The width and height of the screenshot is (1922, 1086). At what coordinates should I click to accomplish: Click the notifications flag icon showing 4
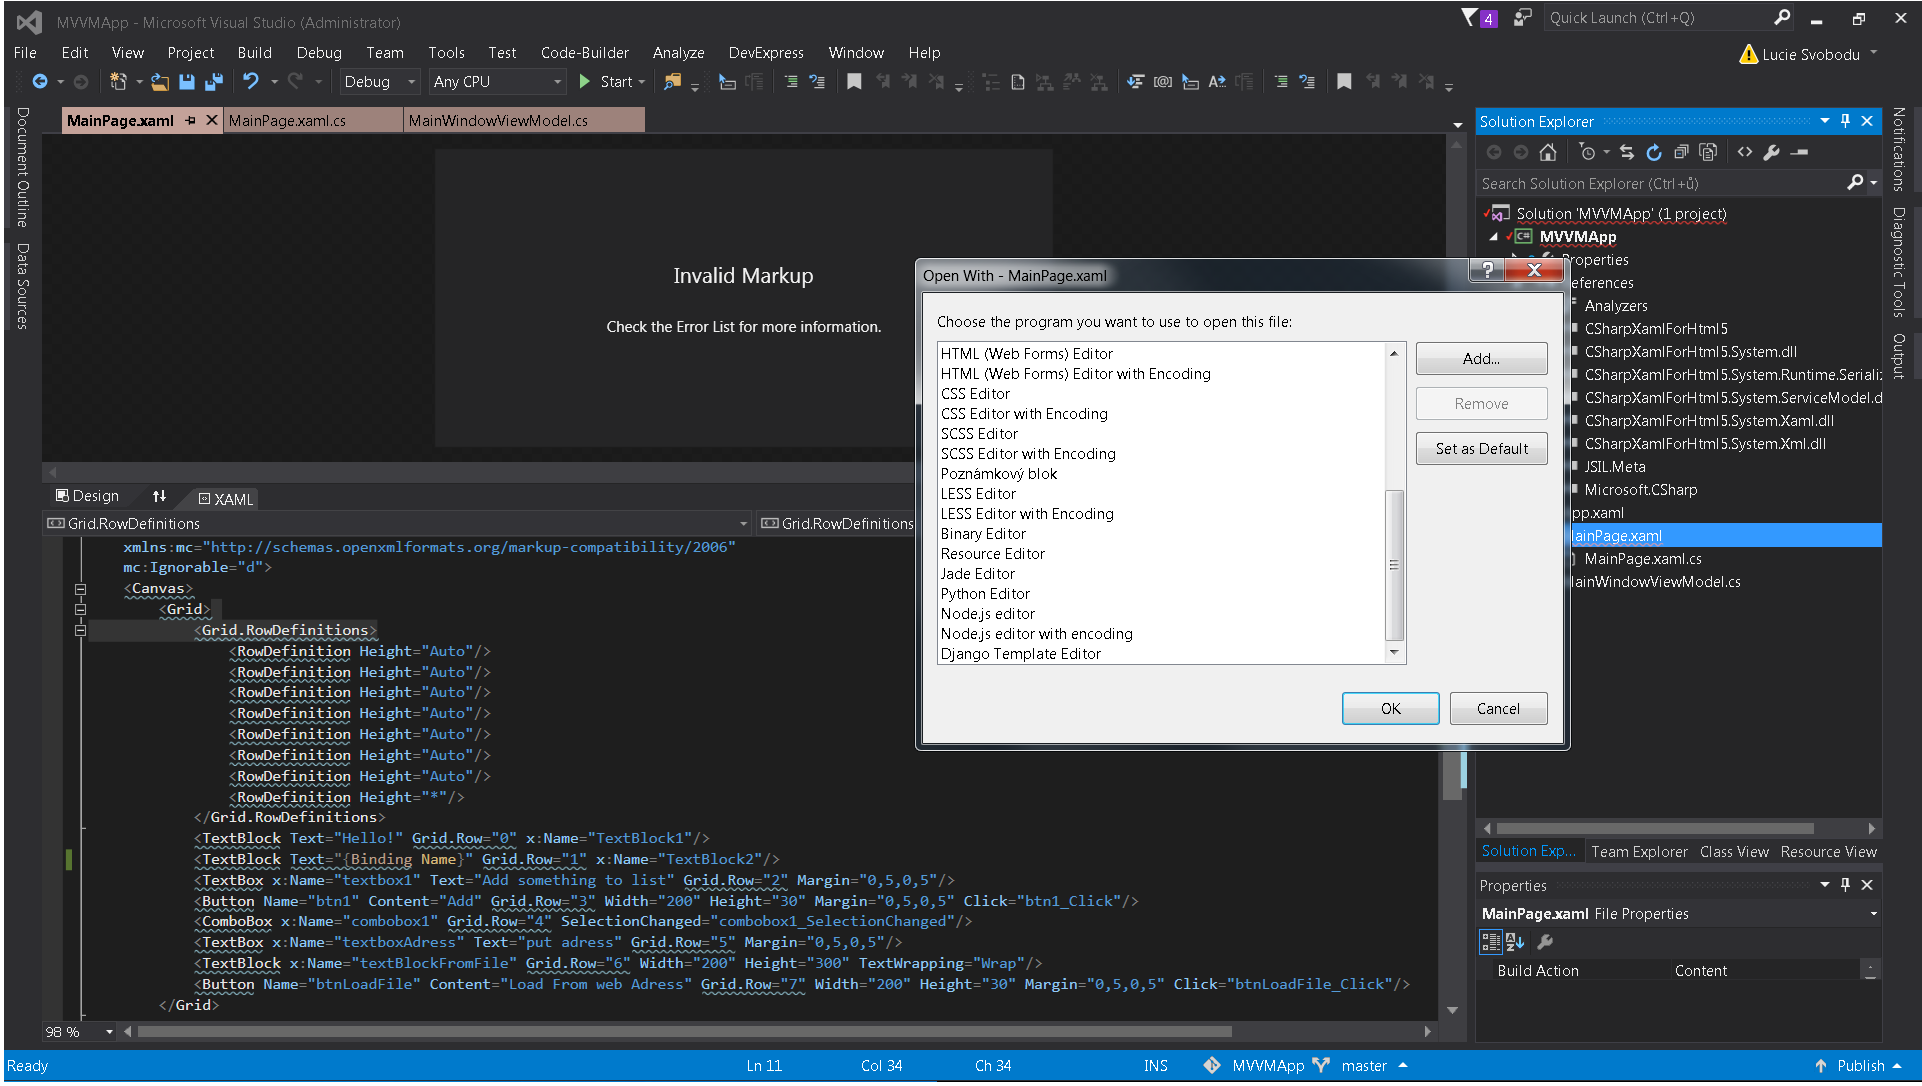[x=1479, y=18]
